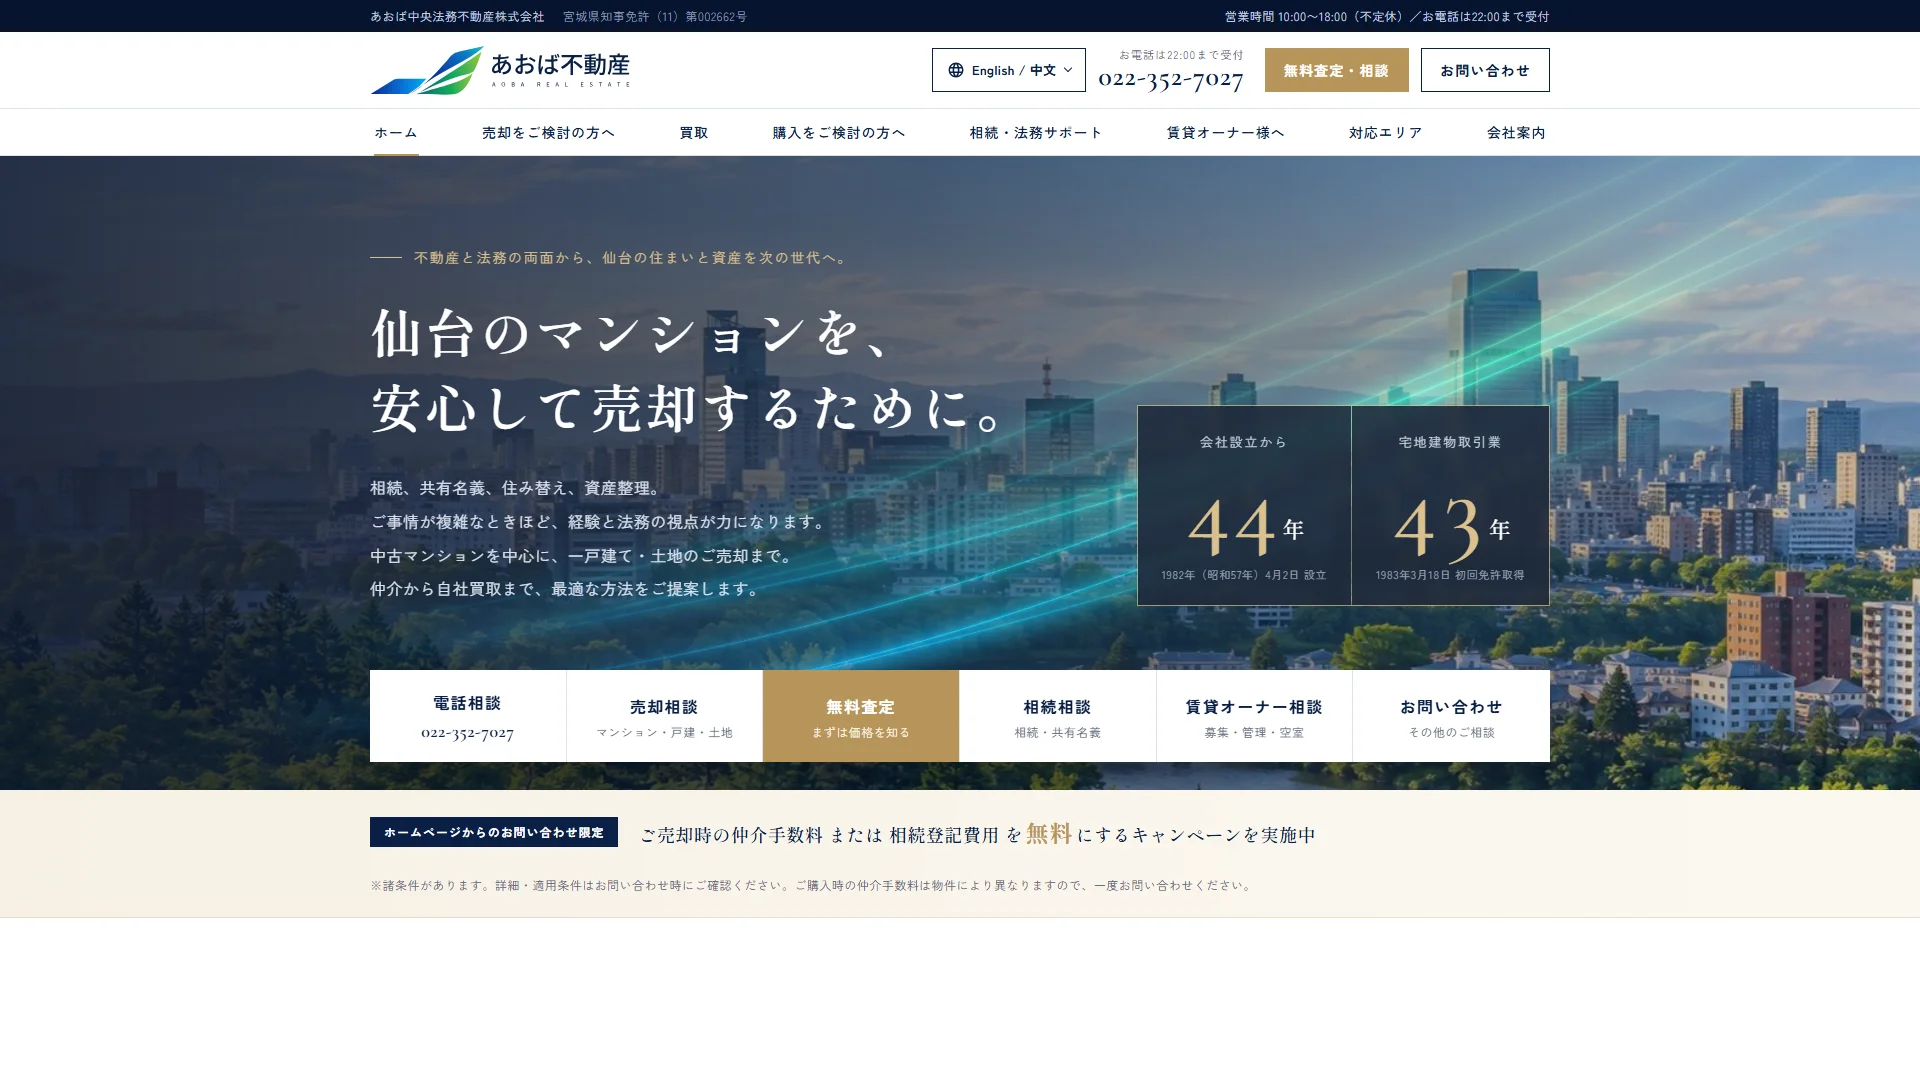Click the 会社設立から 44年 stat card

click(x=1244, y=505)
